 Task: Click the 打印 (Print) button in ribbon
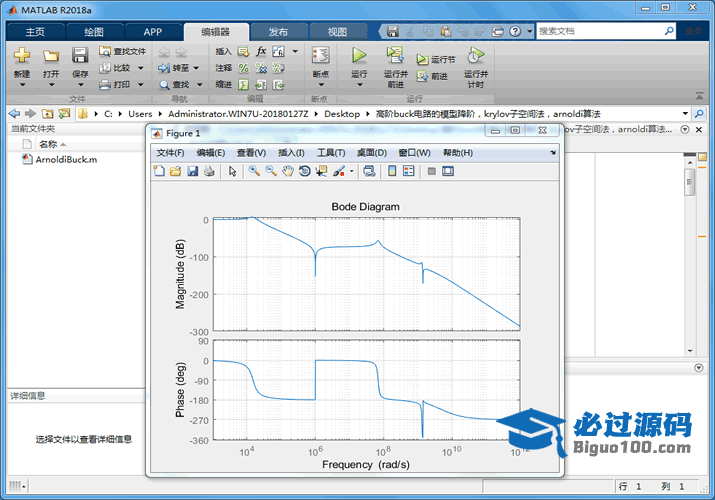point(115,84)
